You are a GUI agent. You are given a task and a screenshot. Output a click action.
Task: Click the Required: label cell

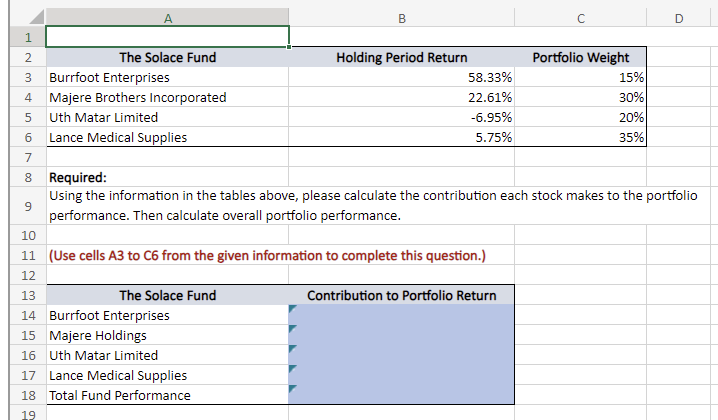pos(168,177)
